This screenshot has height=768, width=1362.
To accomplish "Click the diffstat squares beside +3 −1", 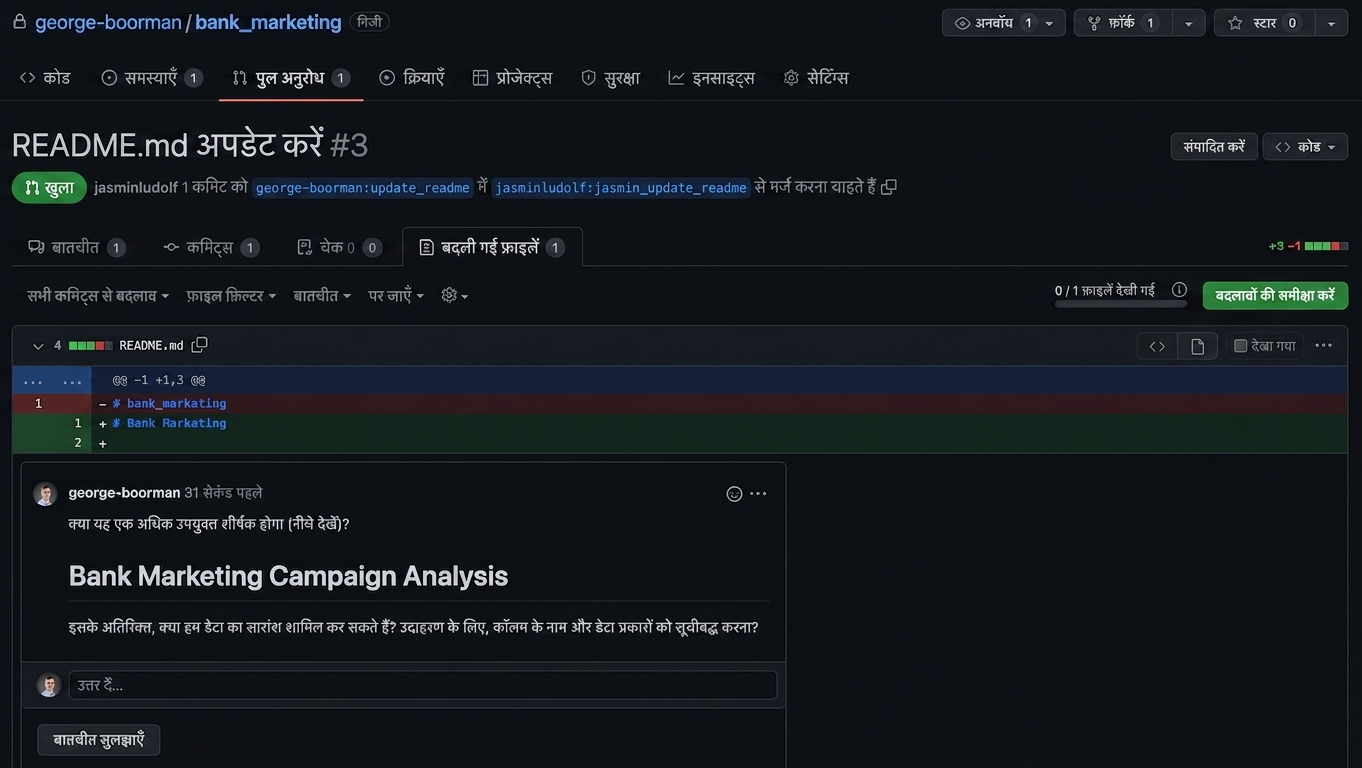I will click(1326, 246).
